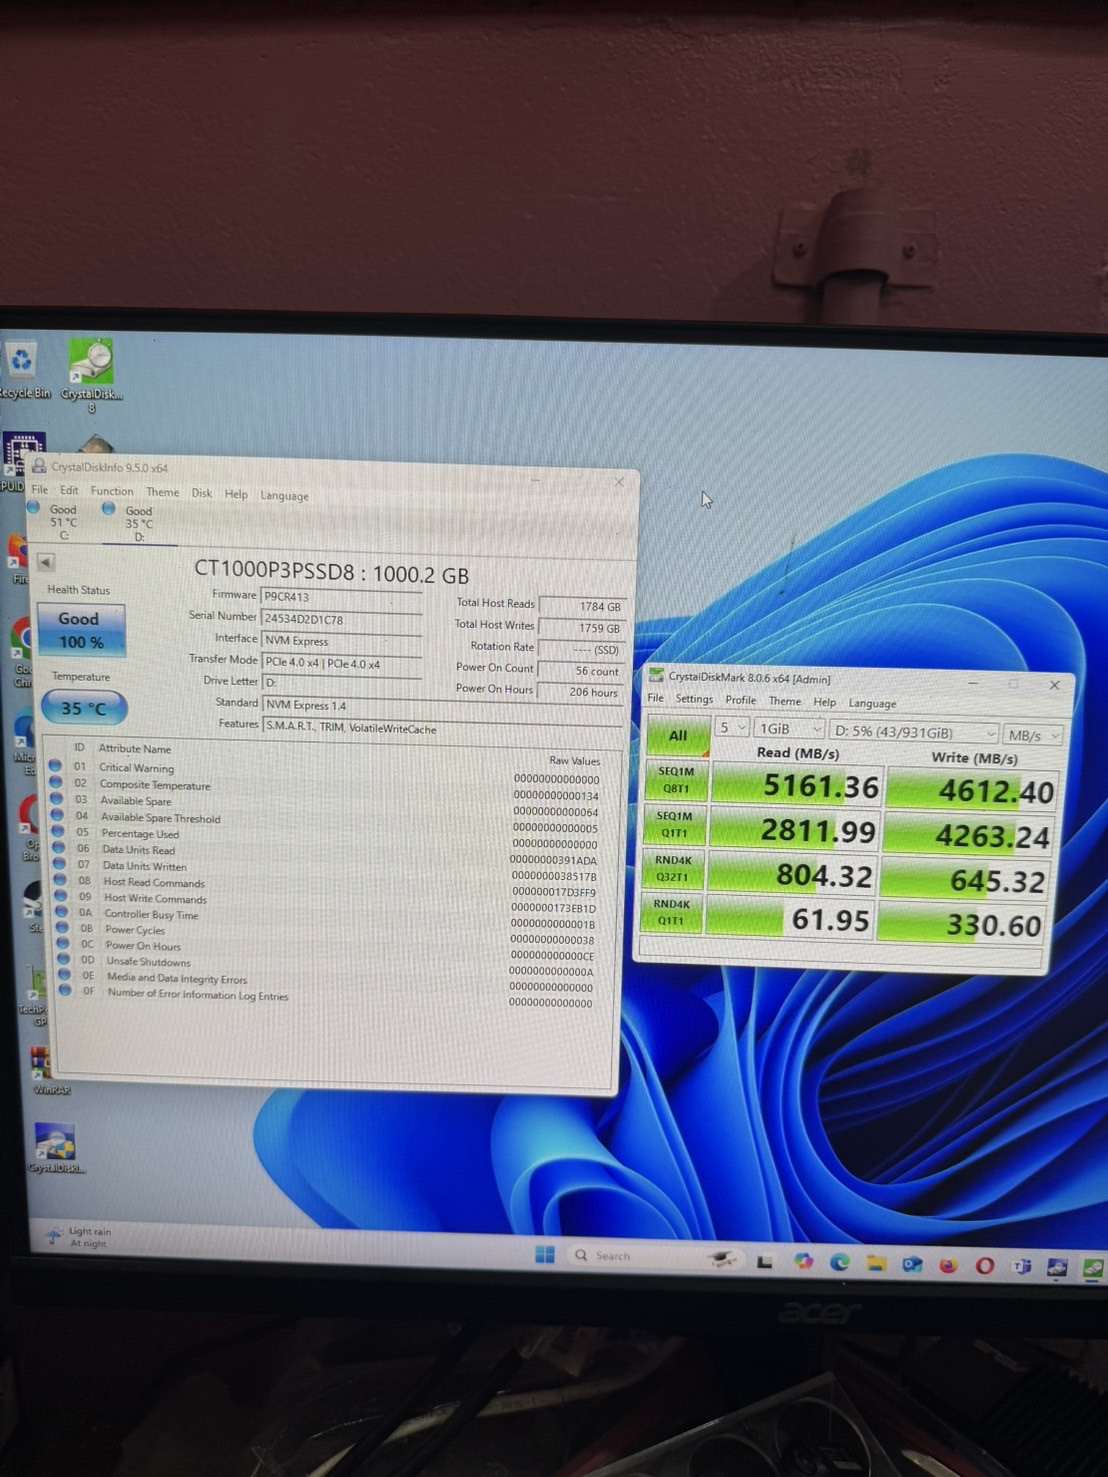
Task: Run the RND4K Q1T1 test
Action: (x=671, y=912)
